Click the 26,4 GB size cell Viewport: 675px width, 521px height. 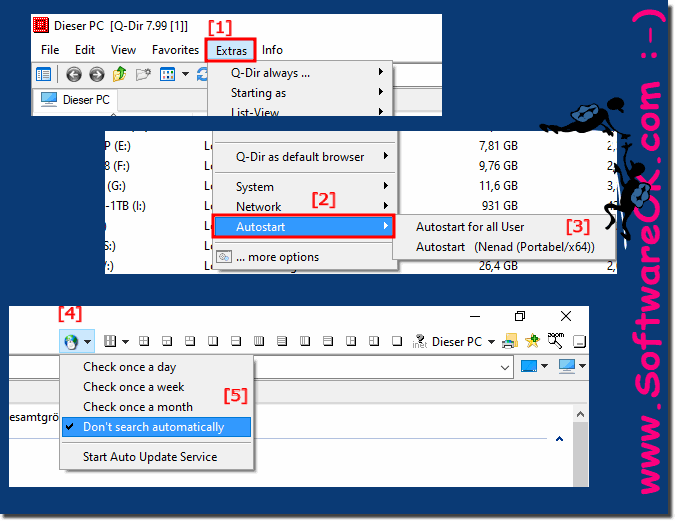[x=498, y=266]
